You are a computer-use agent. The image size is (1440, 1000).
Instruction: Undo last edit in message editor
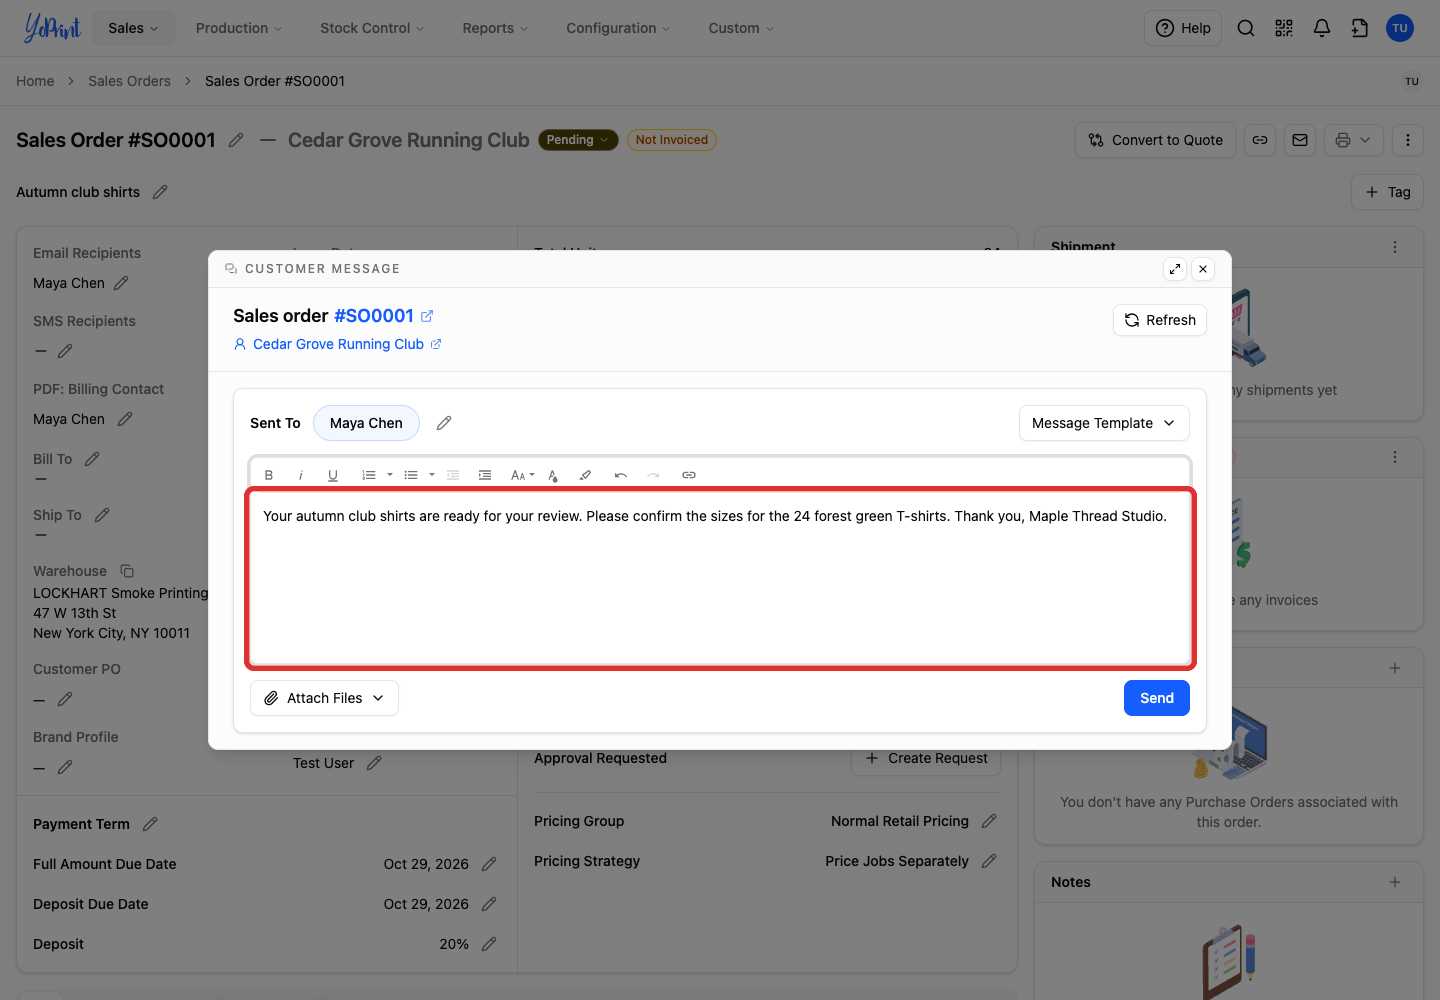(x=621, y=475)
